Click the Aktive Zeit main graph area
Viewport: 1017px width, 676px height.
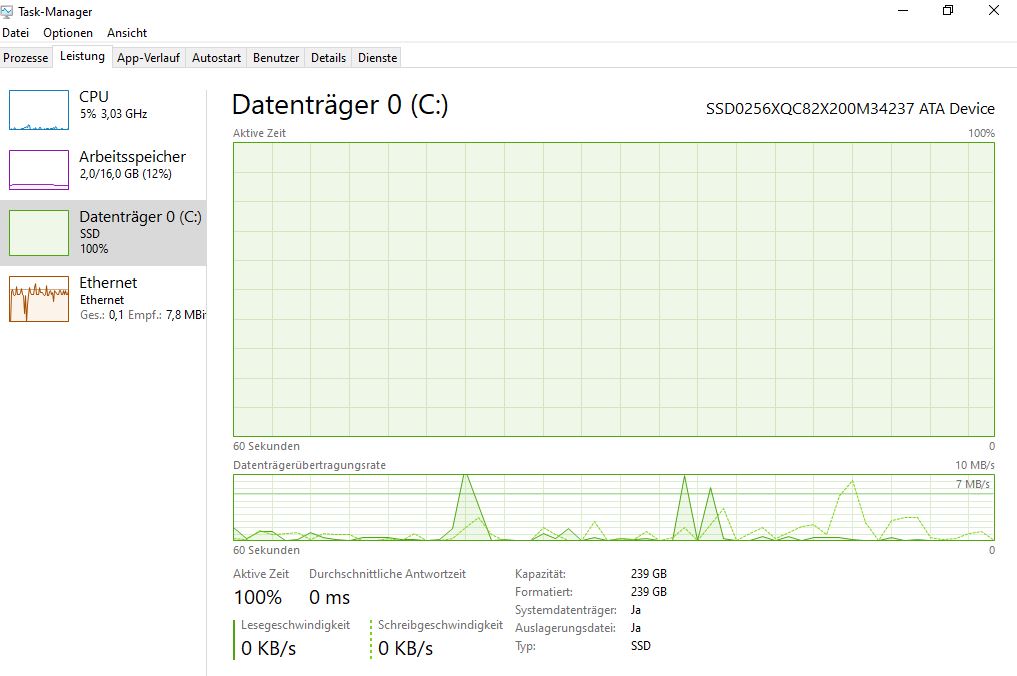click(x=613, y=289)
